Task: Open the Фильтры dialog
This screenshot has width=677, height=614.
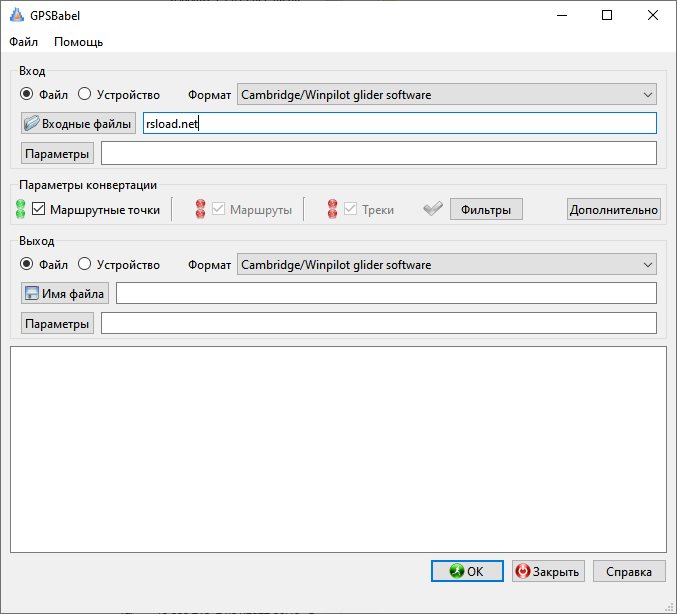Action: pos(486,209)
